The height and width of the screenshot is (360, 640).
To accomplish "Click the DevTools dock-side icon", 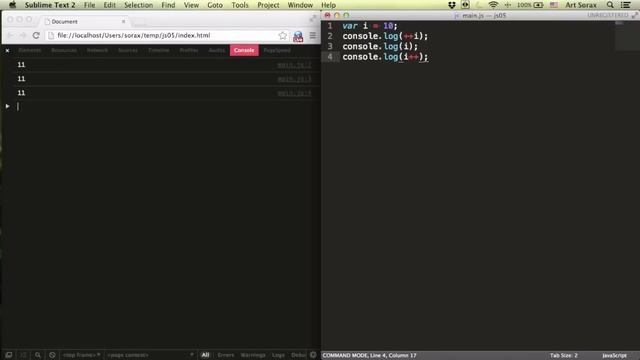I will [9, 355].
